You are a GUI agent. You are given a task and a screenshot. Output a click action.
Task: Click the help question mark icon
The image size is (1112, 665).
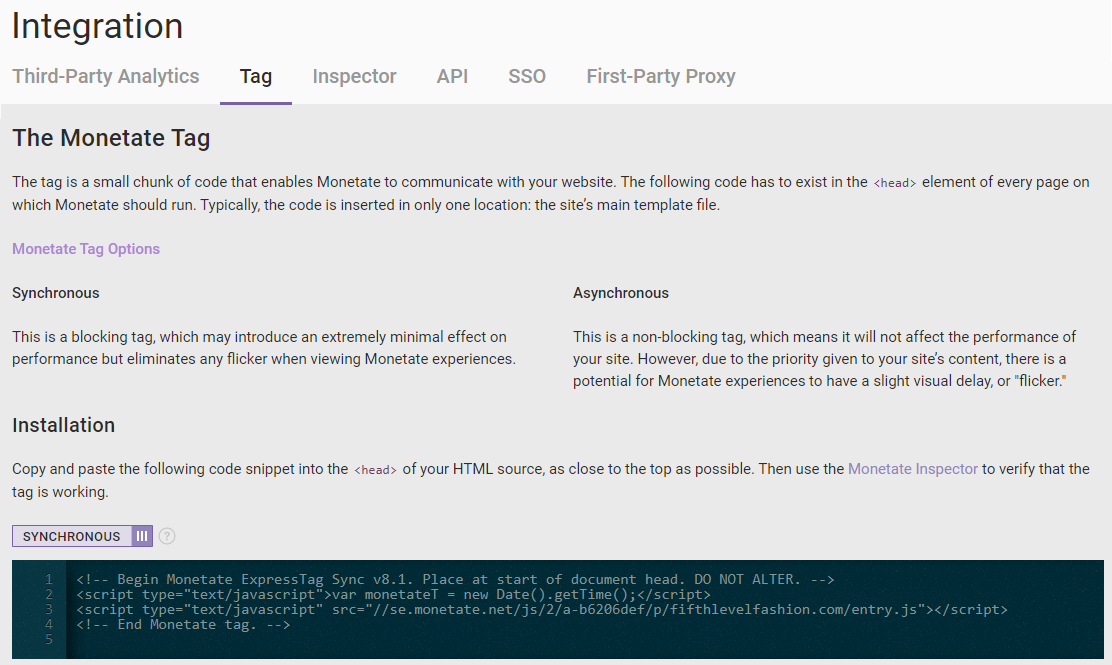tap(167, 536)
